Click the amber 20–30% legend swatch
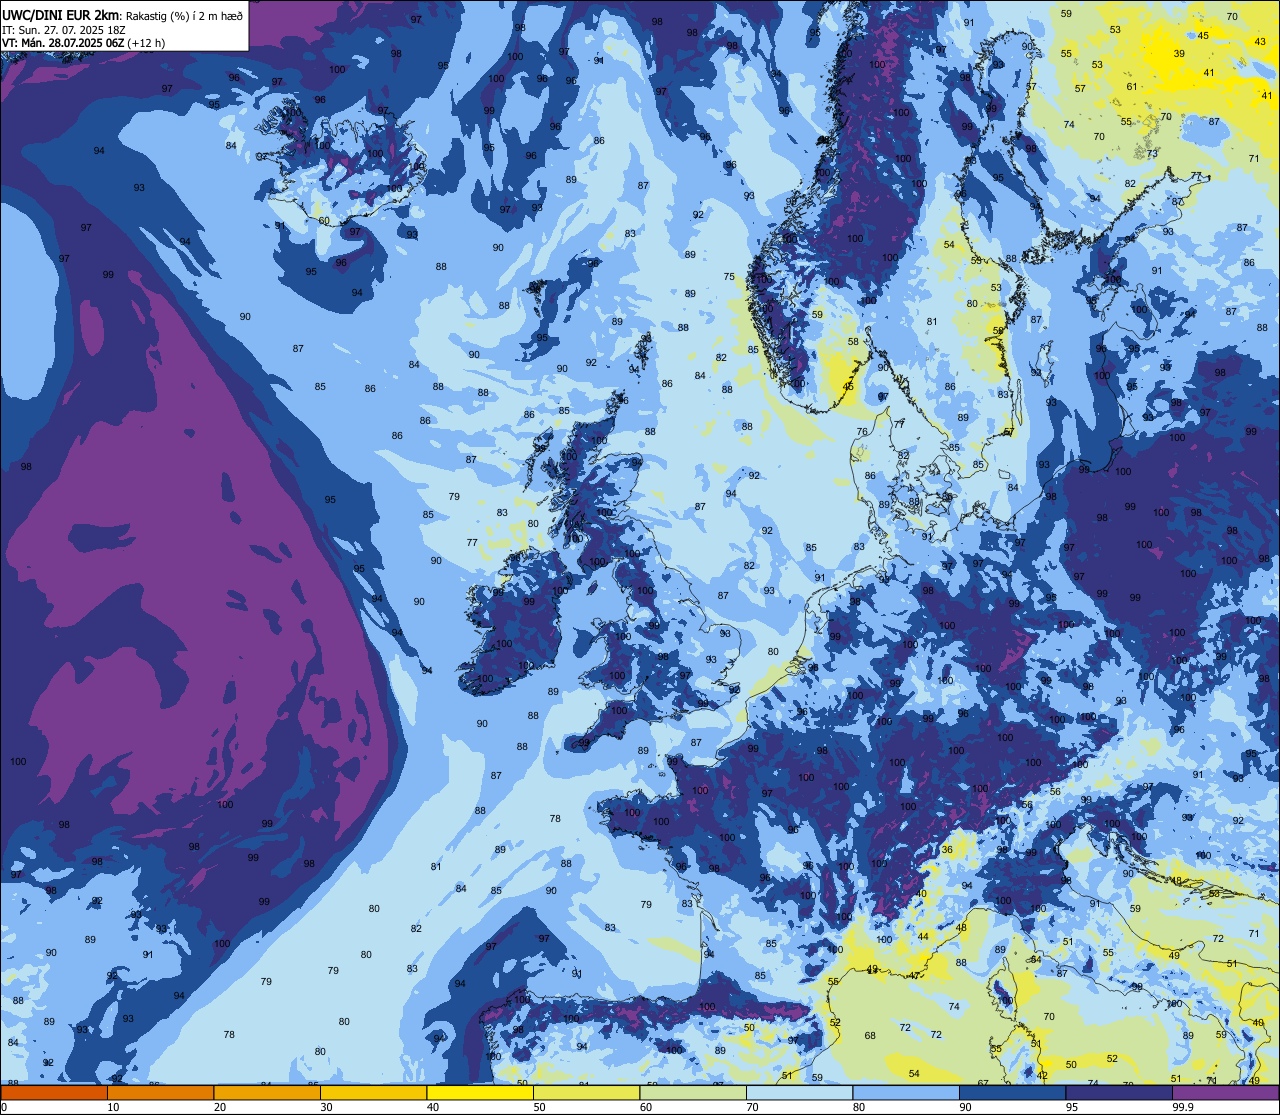Viewport: 1280px width, 1115px height. 267,1092
